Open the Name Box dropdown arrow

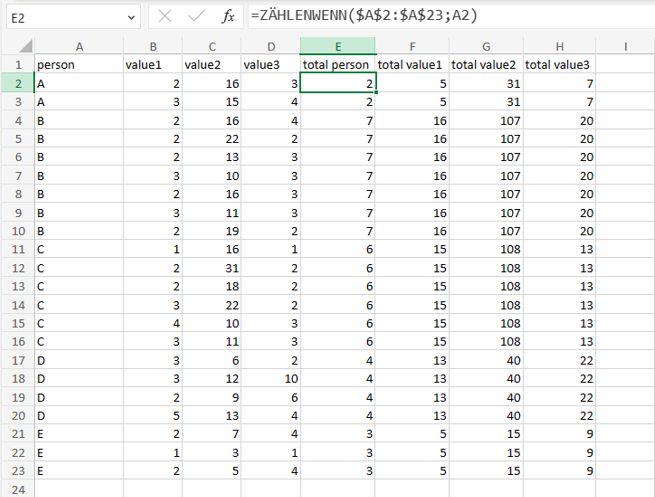[131, 18]
